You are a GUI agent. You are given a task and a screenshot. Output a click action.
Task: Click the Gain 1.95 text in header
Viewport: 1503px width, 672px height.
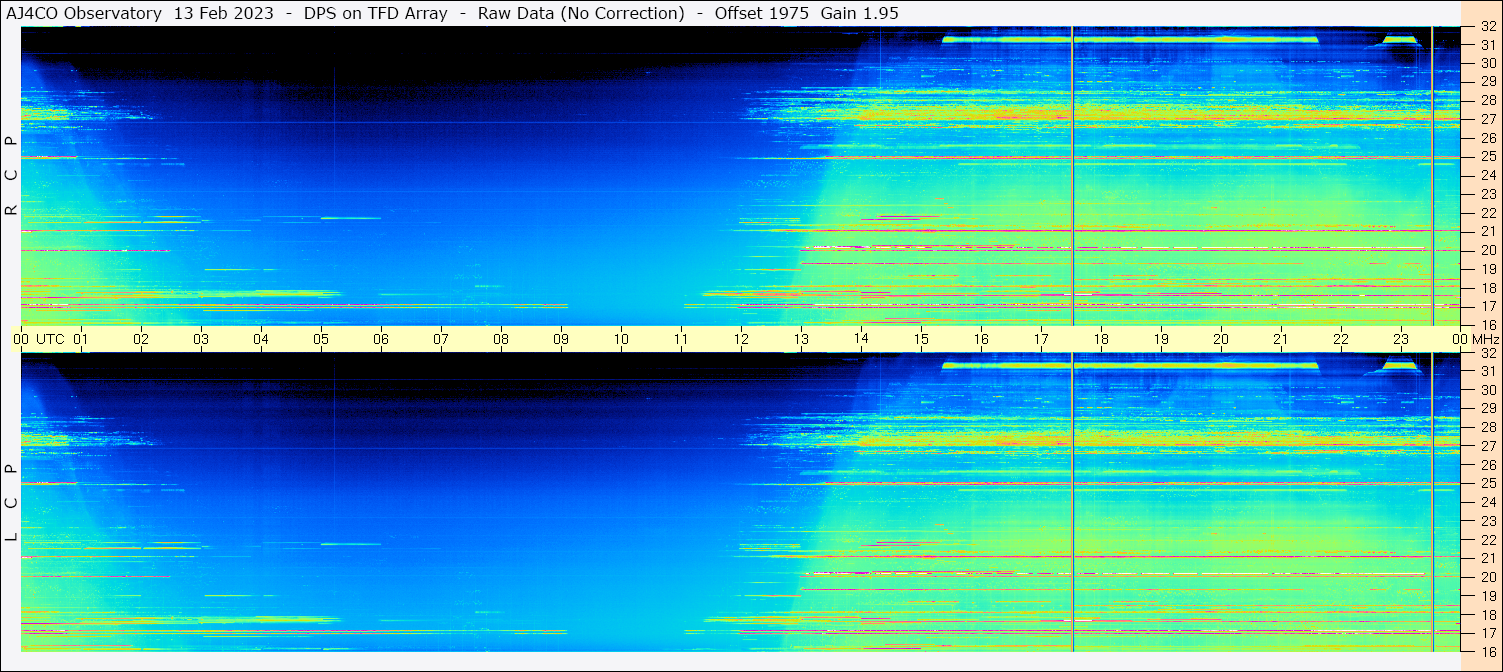coord(860,13)
